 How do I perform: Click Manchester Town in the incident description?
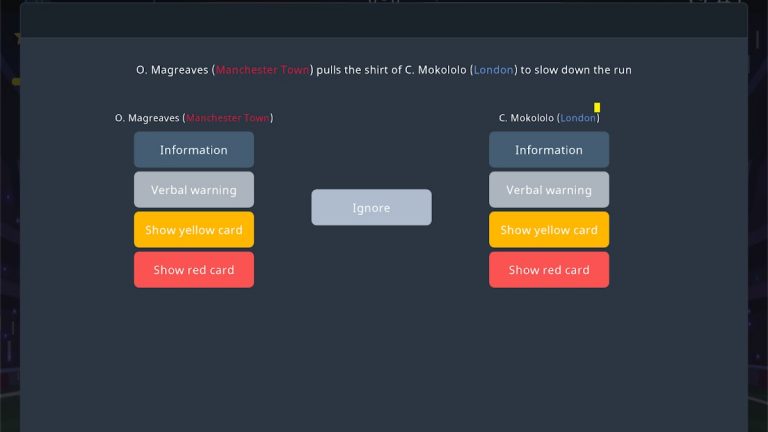pos(263,70)
